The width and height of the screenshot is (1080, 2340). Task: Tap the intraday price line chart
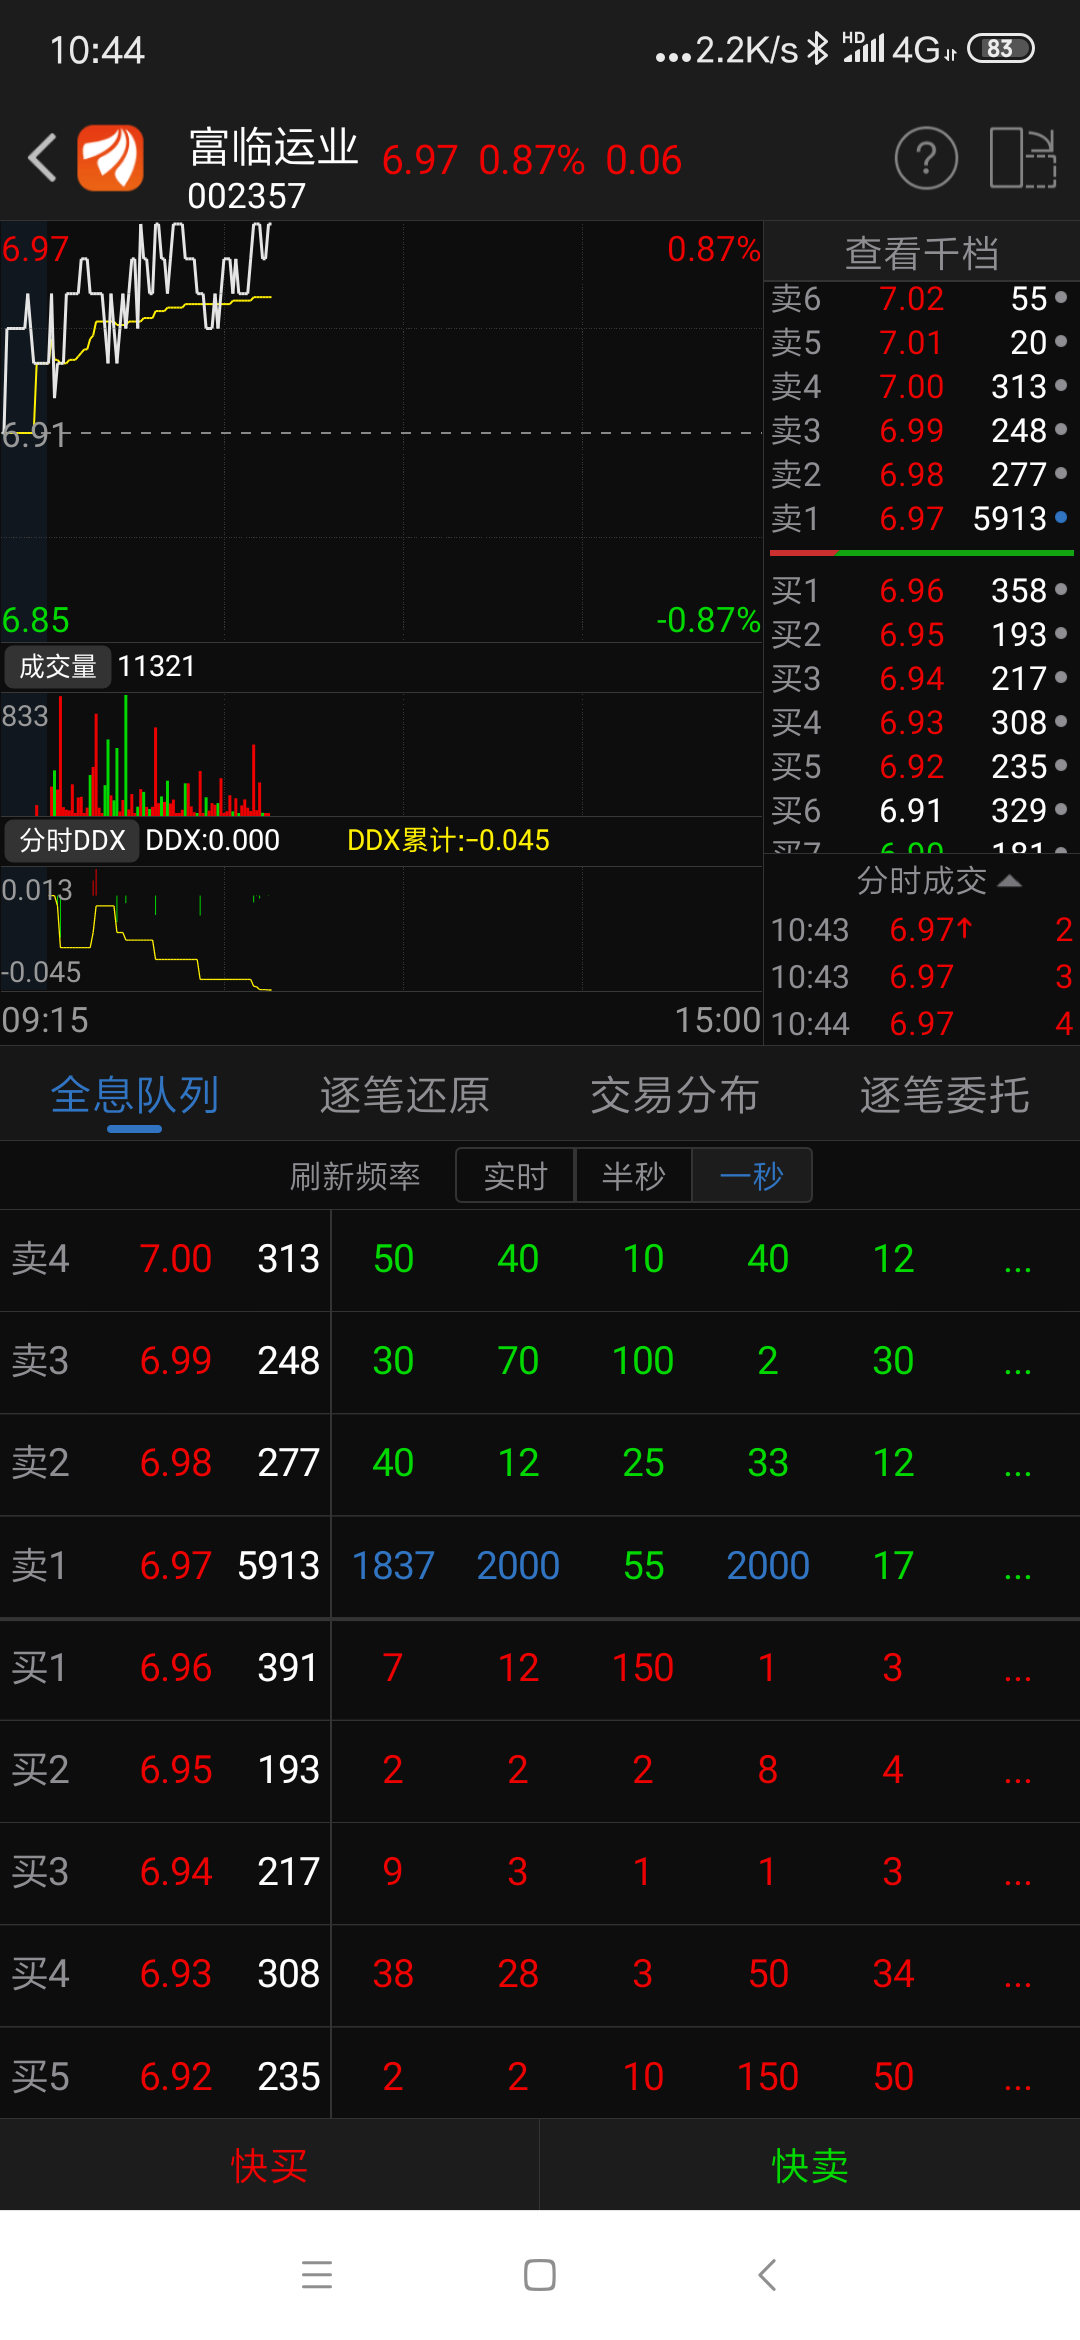(382, 431)
